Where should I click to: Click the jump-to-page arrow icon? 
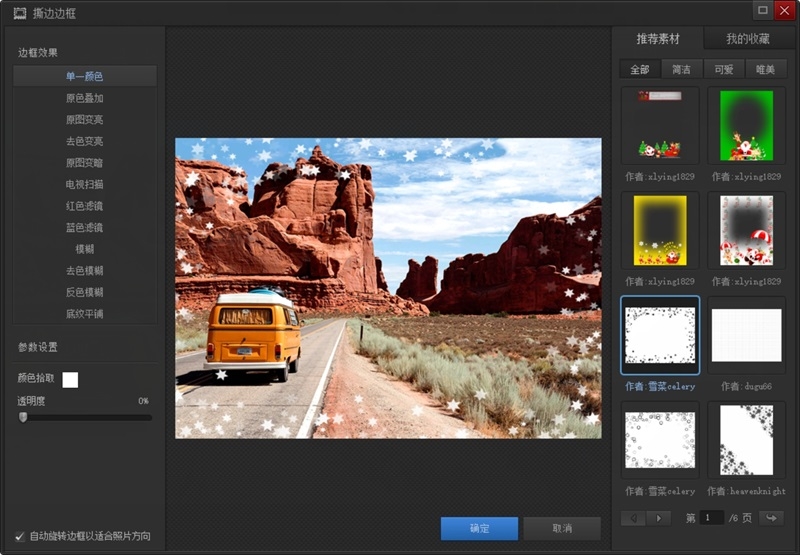[x=771, y=518]
